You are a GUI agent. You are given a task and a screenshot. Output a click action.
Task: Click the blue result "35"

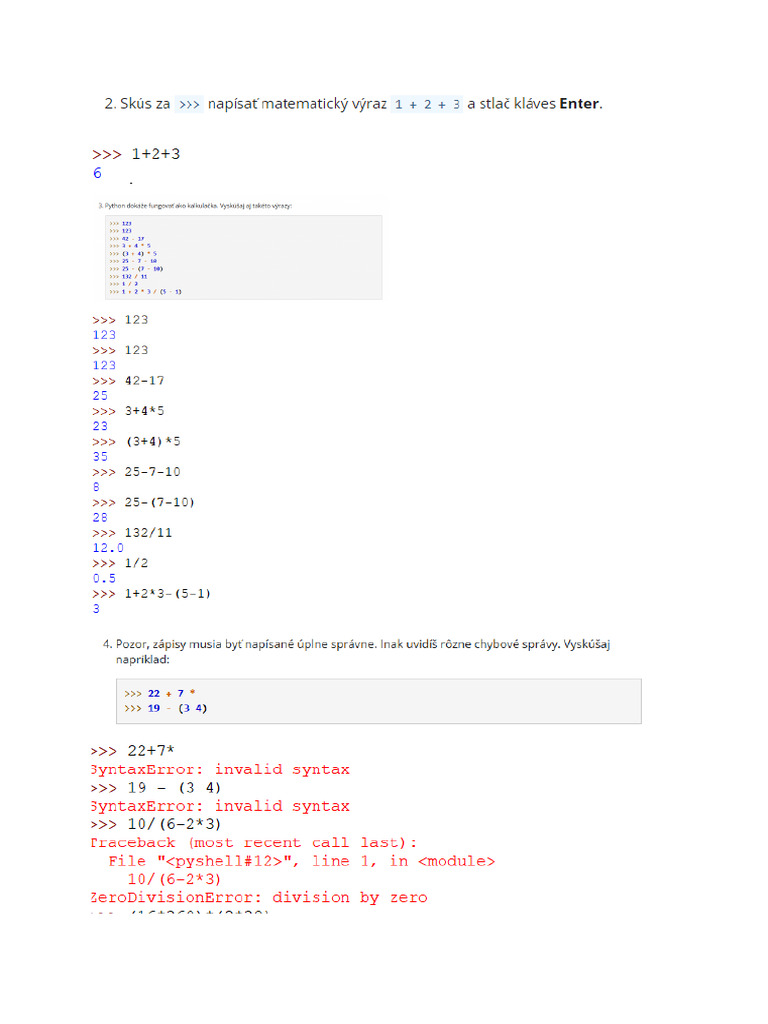pyautogui.click(x=100, y=456)
